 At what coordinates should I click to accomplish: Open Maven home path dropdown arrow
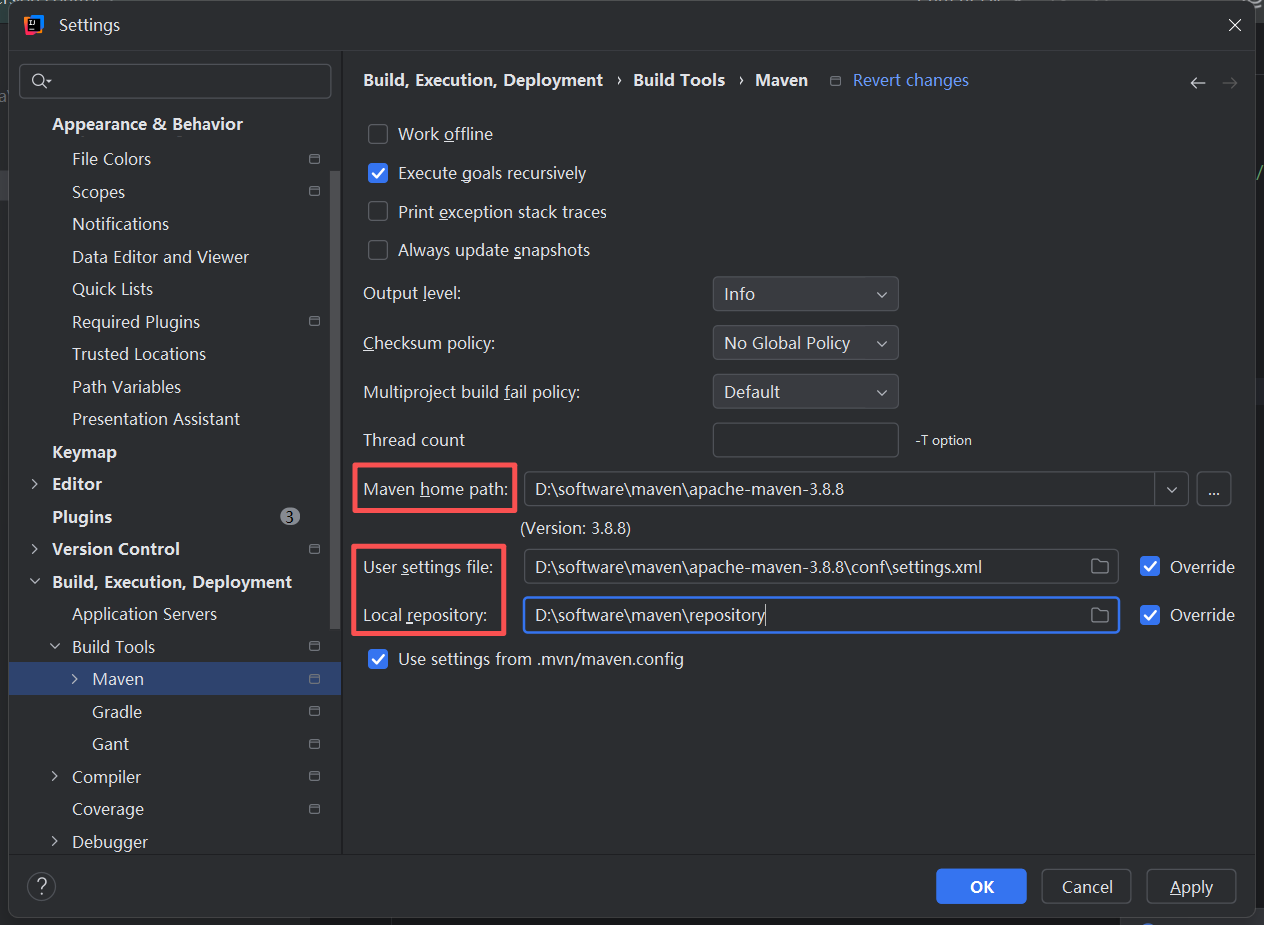(x=1171, y=490)
